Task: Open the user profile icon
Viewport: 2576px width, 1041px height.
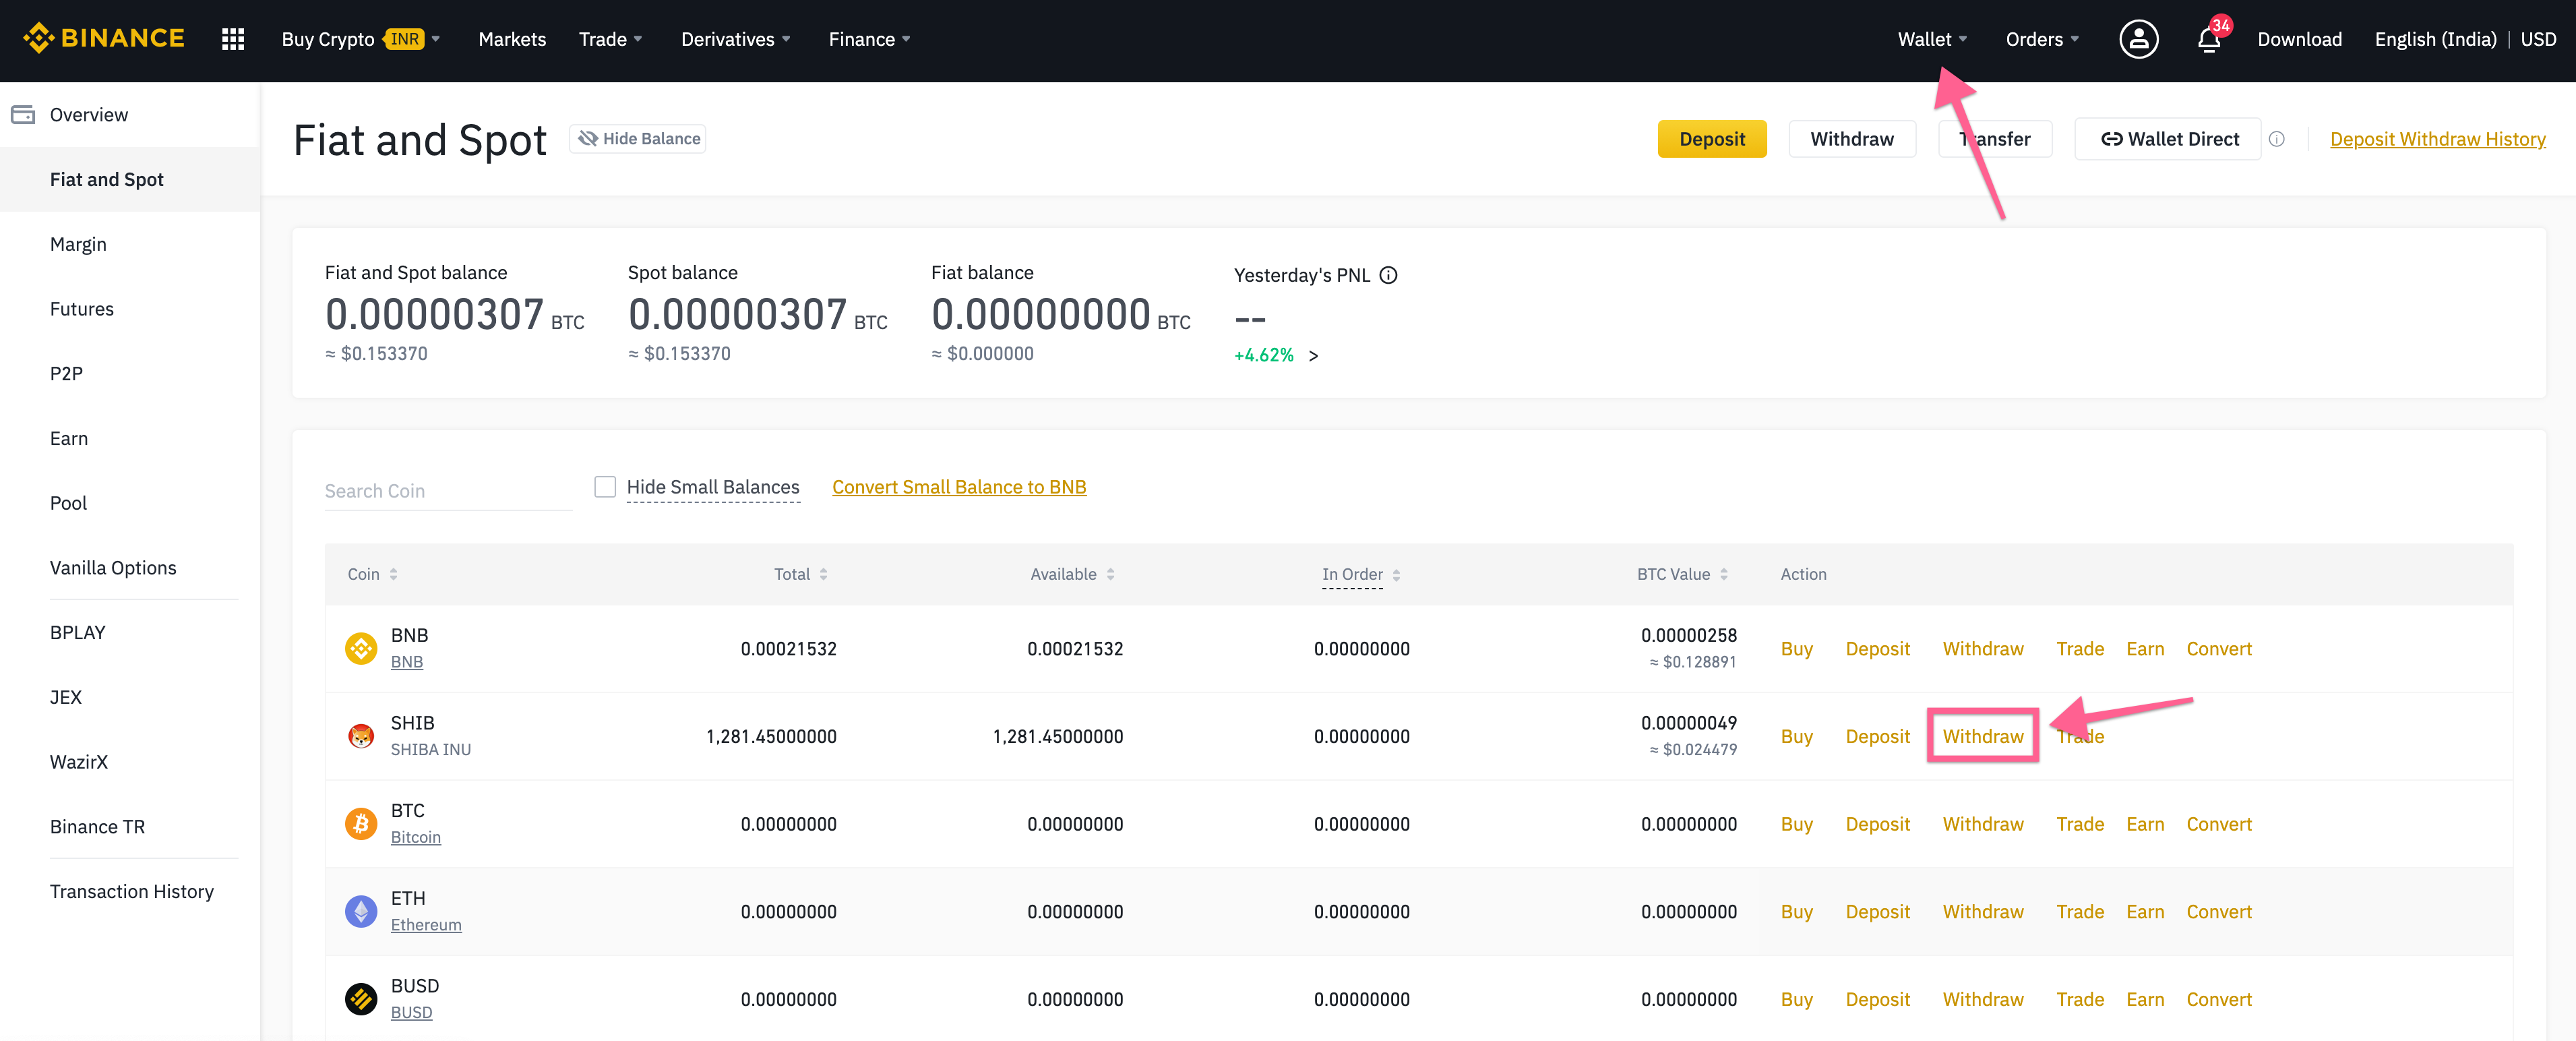Action: tap(2138, 39)
